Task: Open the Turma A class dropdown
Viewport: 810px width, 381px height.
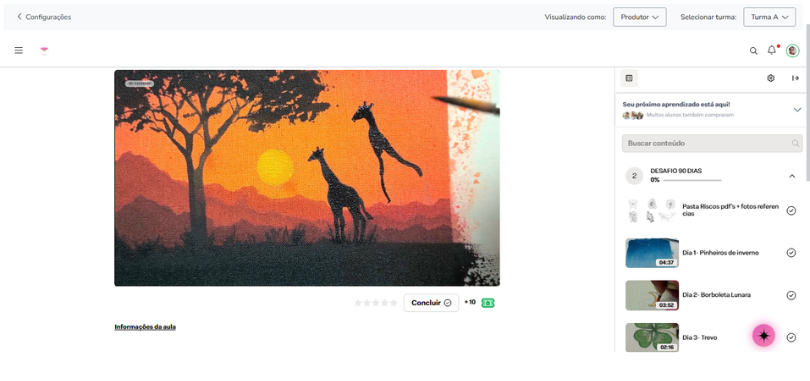Action: pos(769,17)
